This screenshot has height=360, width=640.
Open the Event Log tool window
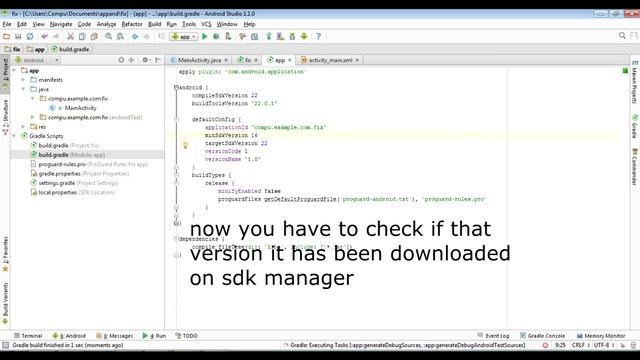pyautogui.click(x=493, y=336)
